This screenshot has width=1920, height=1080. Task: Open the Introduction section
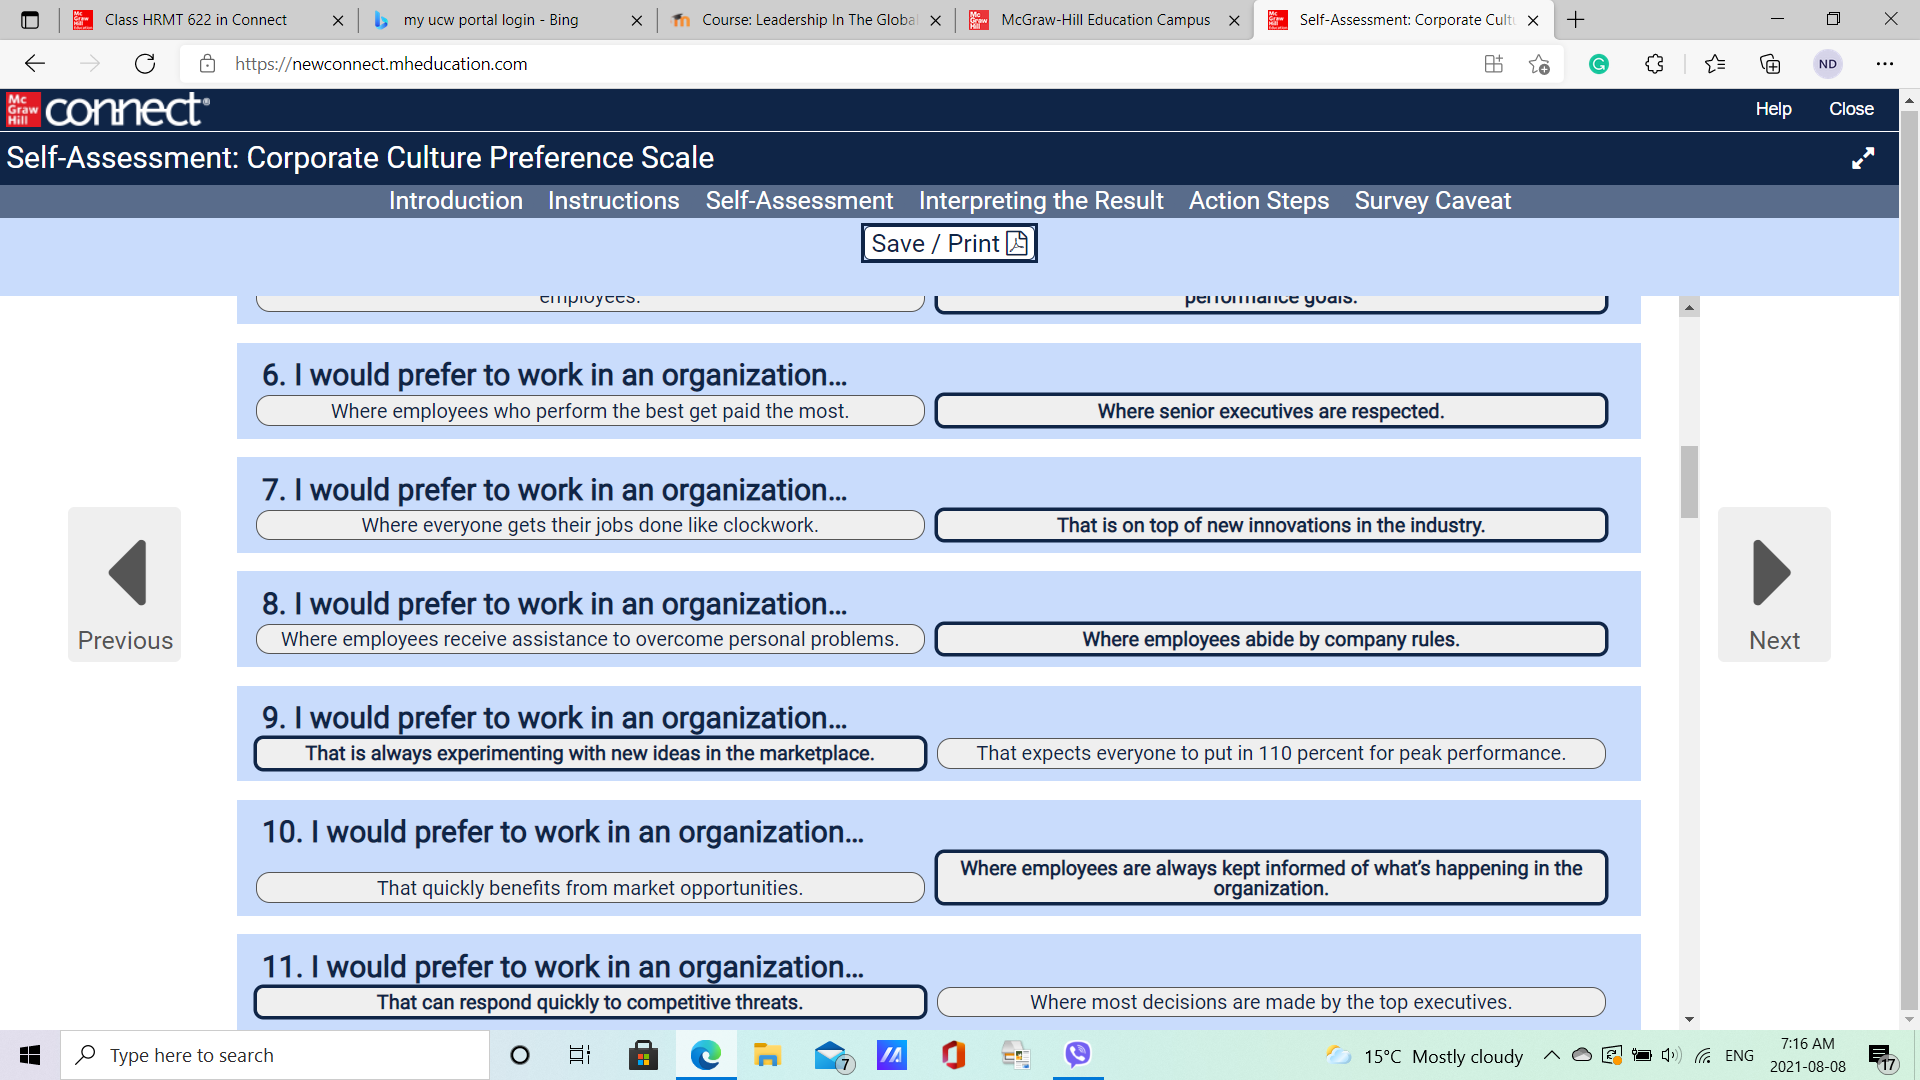click(x=455, y=201)
